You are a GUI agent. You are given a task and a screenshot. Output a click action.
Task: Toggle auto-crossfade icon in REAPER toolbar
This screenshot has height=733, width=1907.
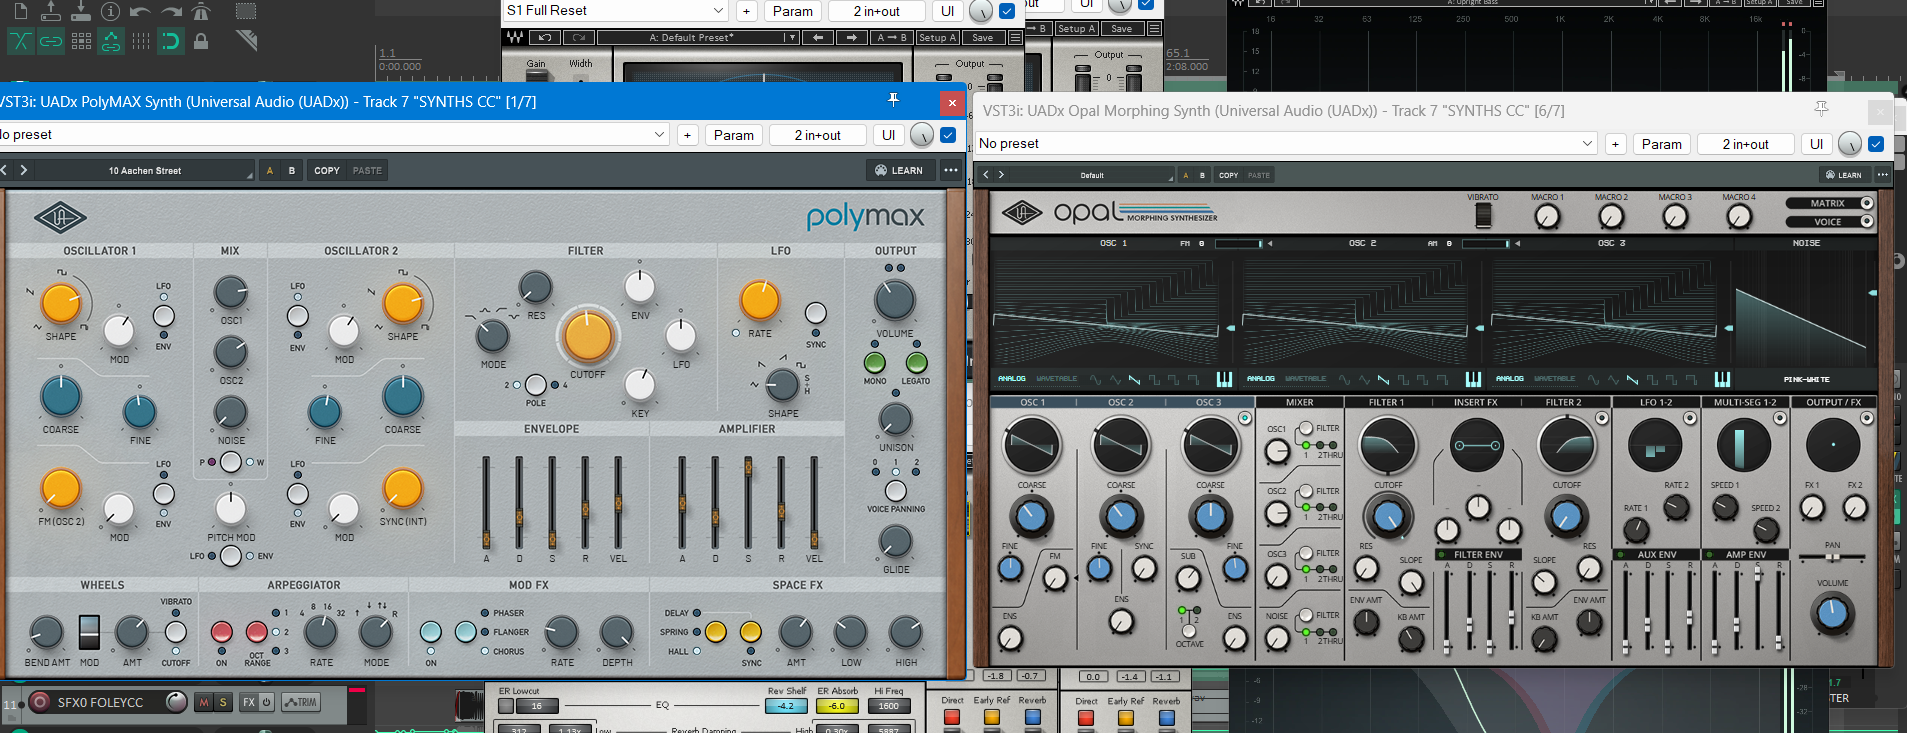click(x=20, y=41)
